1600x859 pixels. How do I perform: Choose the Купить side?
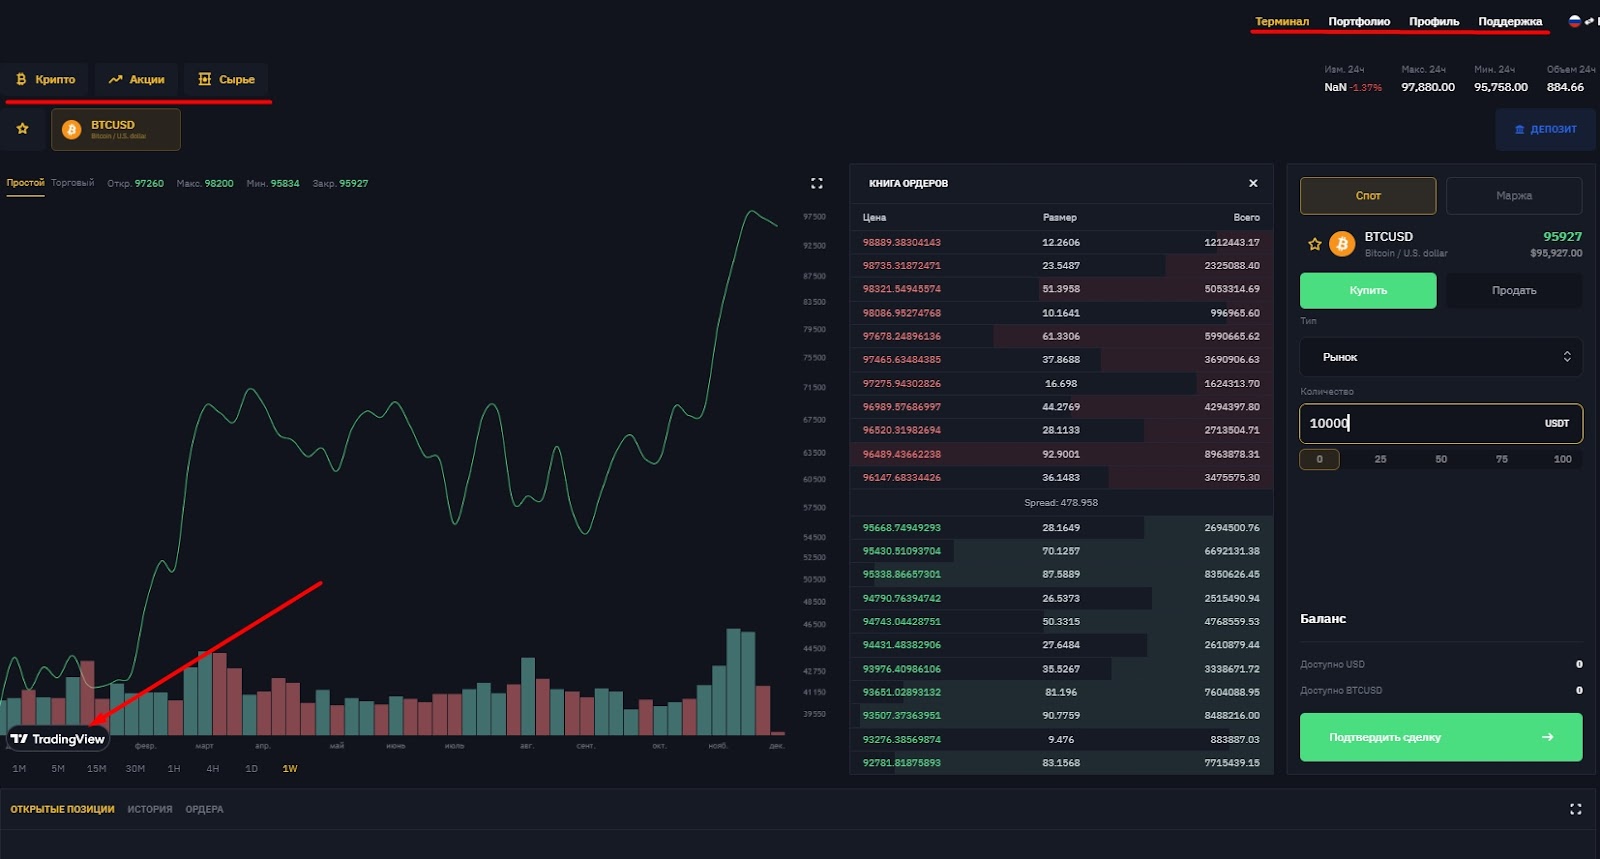click(1368, 290)
